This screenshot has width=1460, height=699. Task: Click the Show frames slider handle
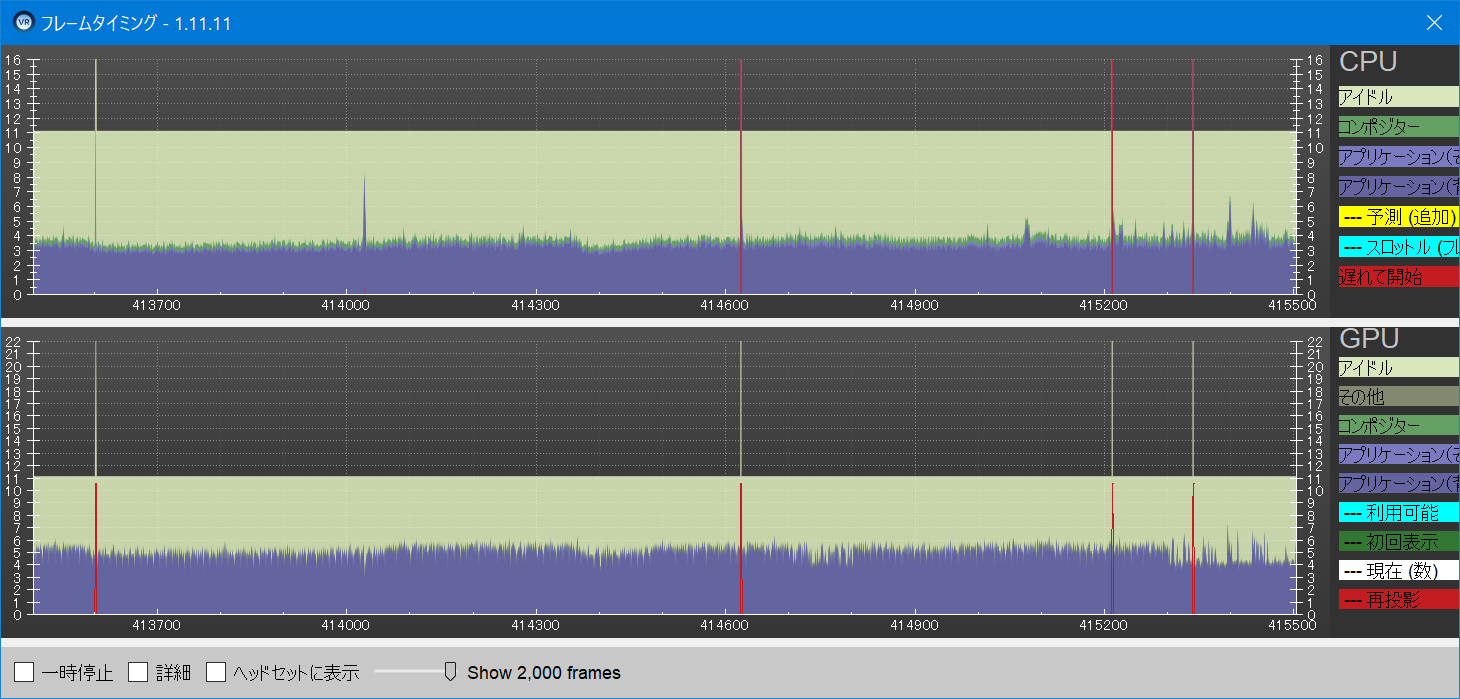coord(450,672)
